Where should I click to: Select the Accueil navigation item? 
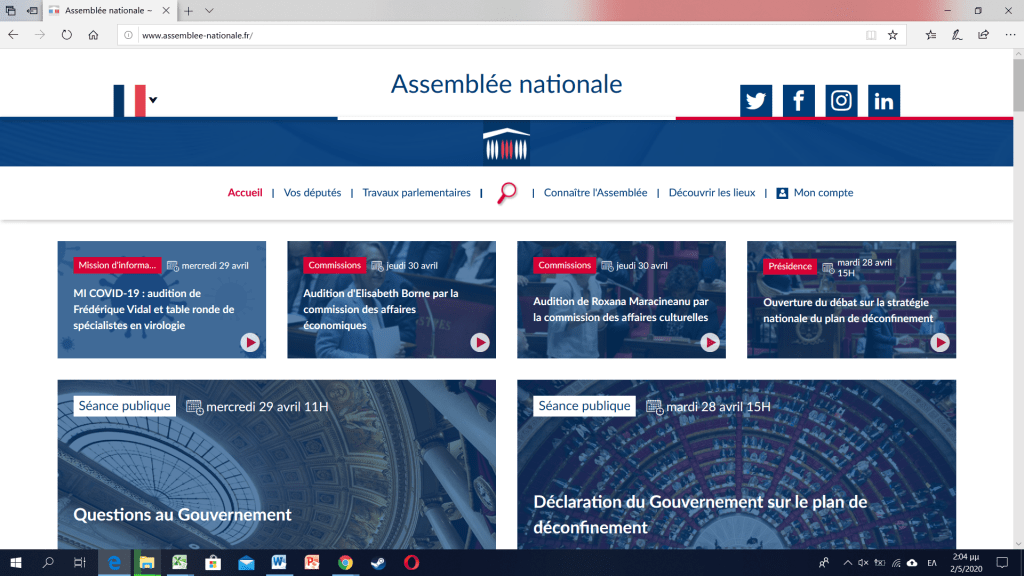click(x=245, y=193)
